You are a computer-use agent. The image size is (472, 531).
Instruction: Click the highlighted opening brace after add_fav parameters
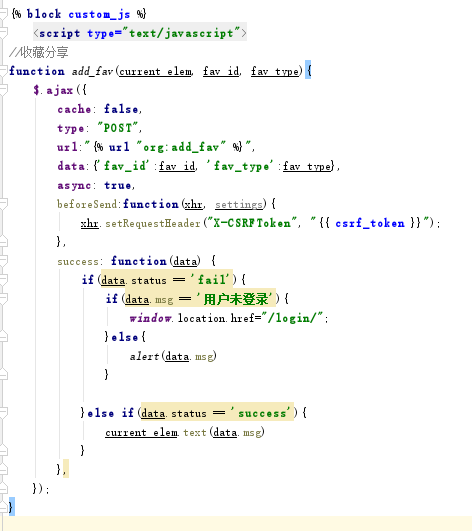point(308,70)
